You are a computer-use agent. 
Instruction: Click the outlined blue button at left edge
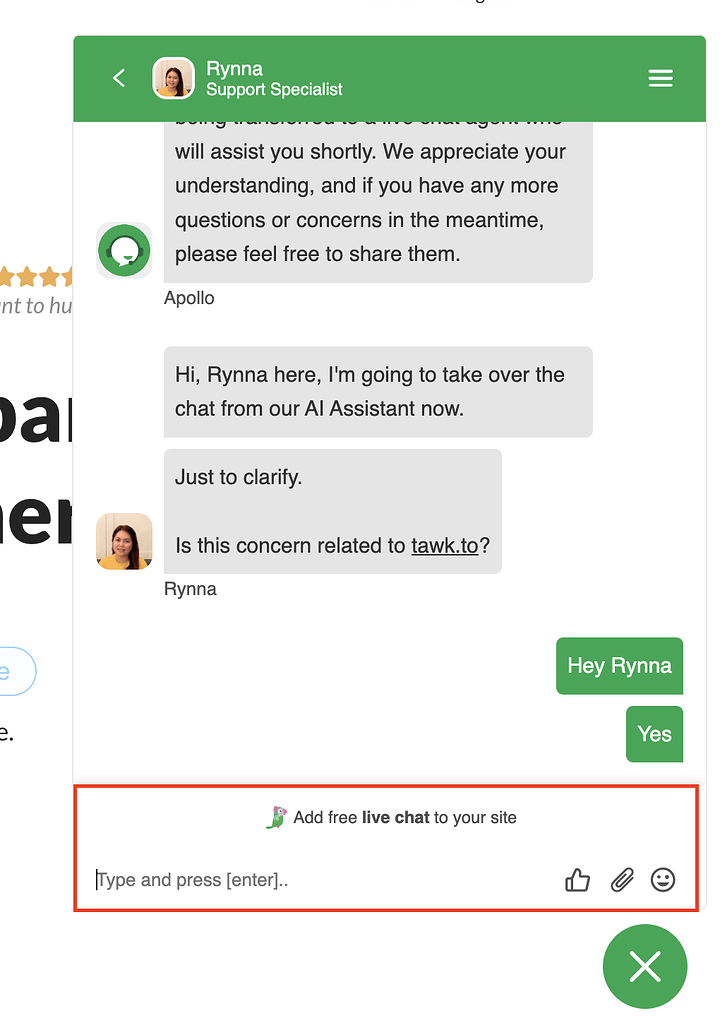pos(18,671)
